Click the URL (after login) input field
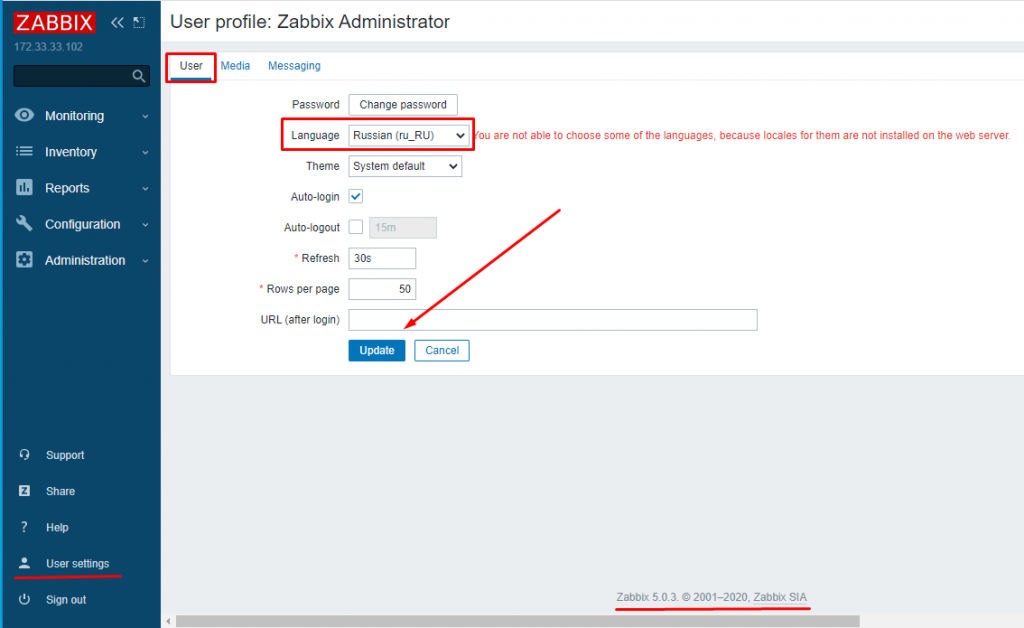1024x628 pixels. point(552,320)
